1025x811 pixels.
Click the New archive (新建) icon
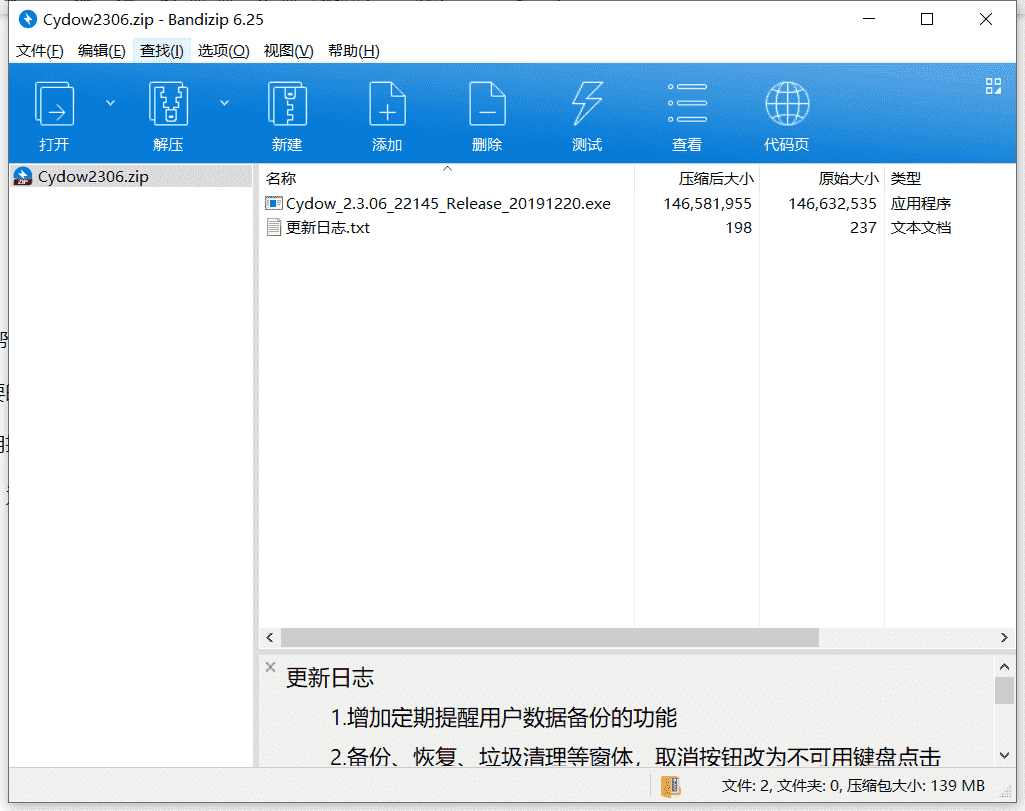[x=287, y=104]
